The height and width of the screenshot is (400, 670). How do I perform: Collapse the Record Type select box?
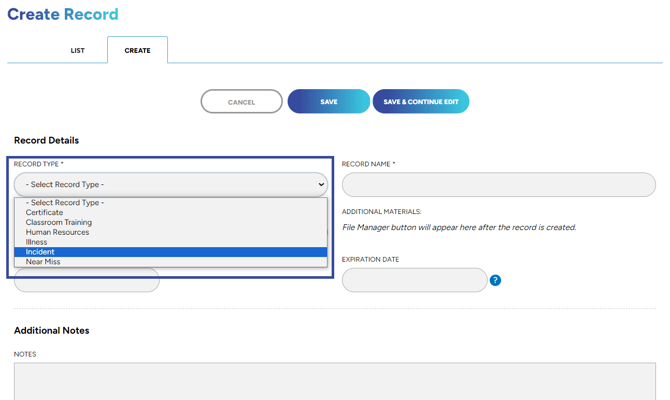coord(170,185)
